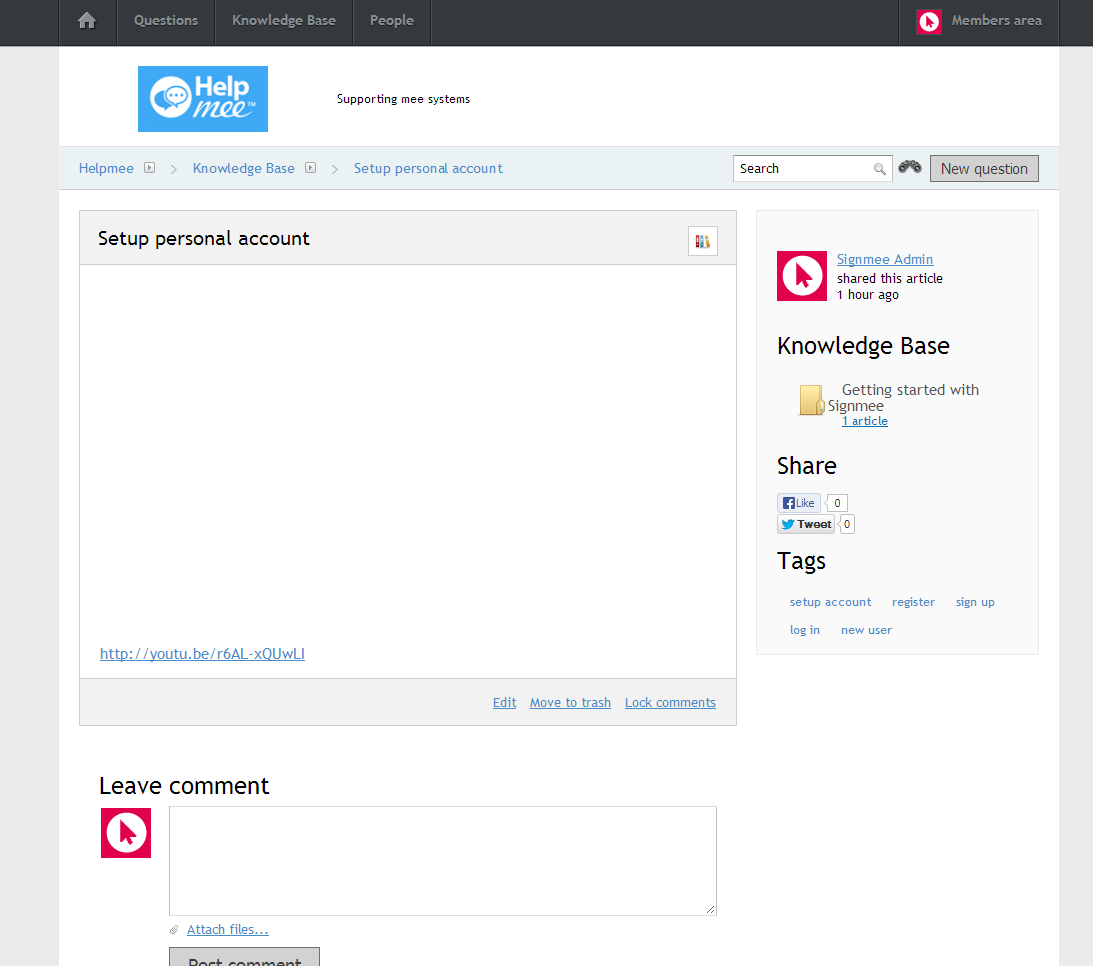Click the Lock comments link
1093x966 pixels.
(x=670, y=703)
